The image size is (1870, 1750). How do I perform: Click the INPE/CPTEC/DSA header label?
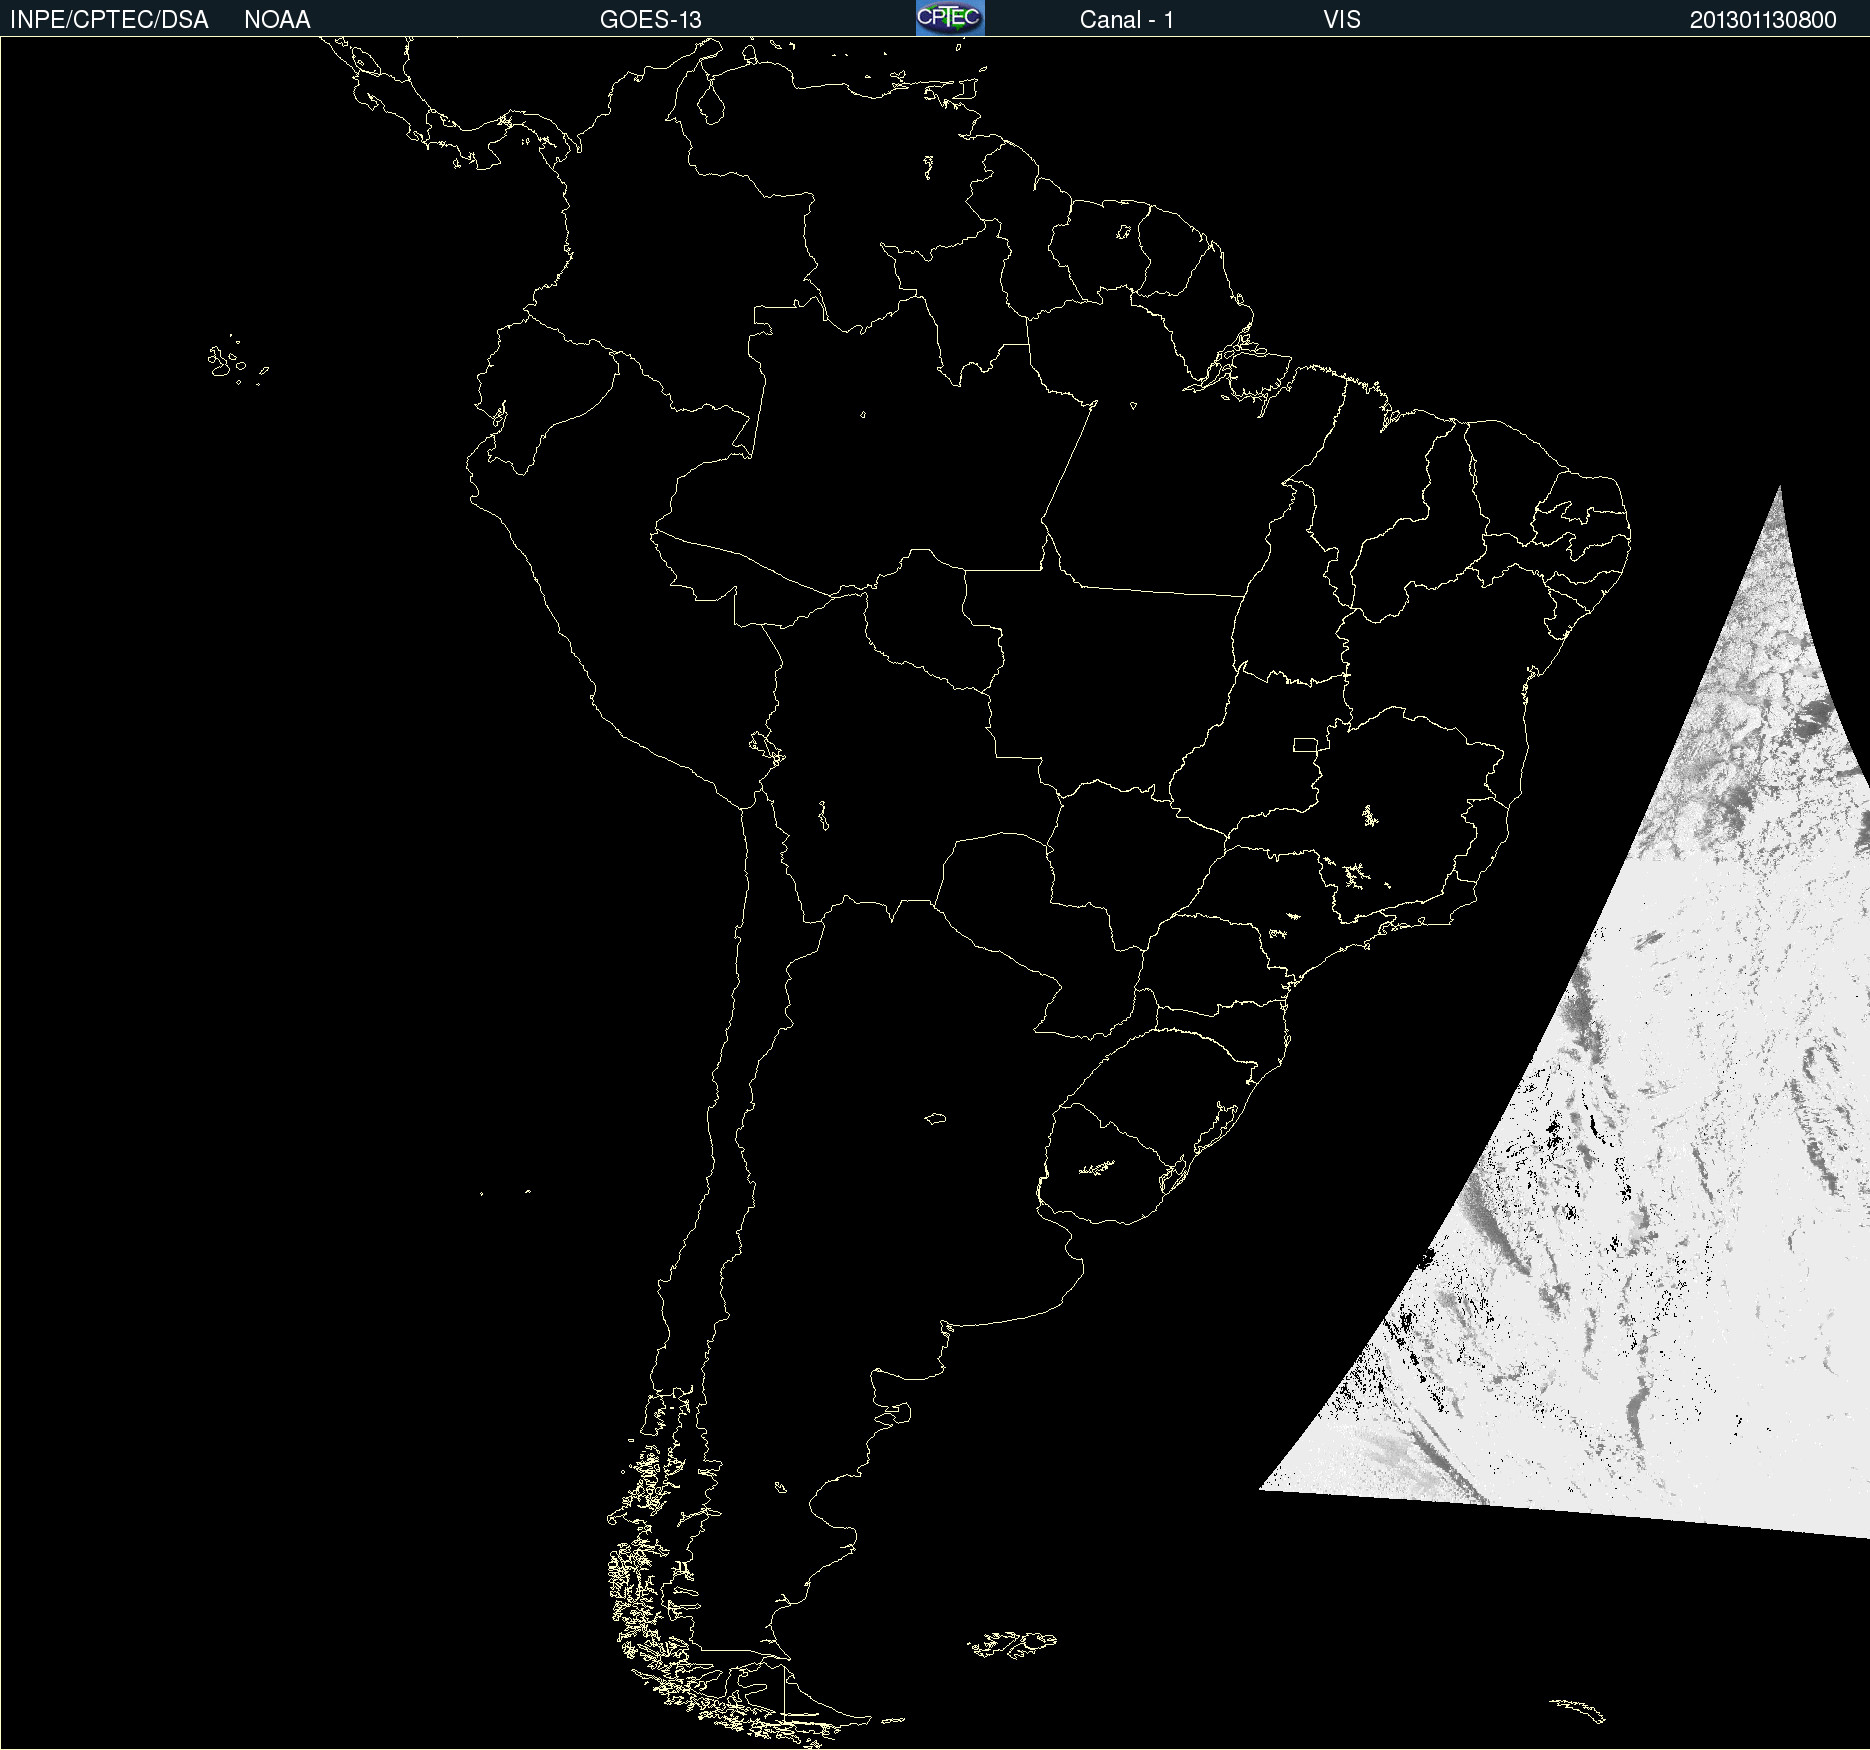[x=109, y=20]
